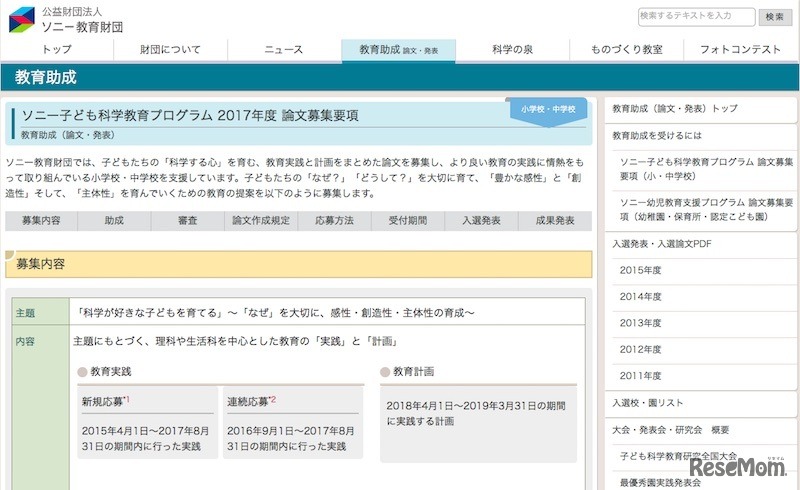This screenshot has height=490, width=800.
Task: Jump to the 応募方法 section tab
Action: [x=335, y=220]
